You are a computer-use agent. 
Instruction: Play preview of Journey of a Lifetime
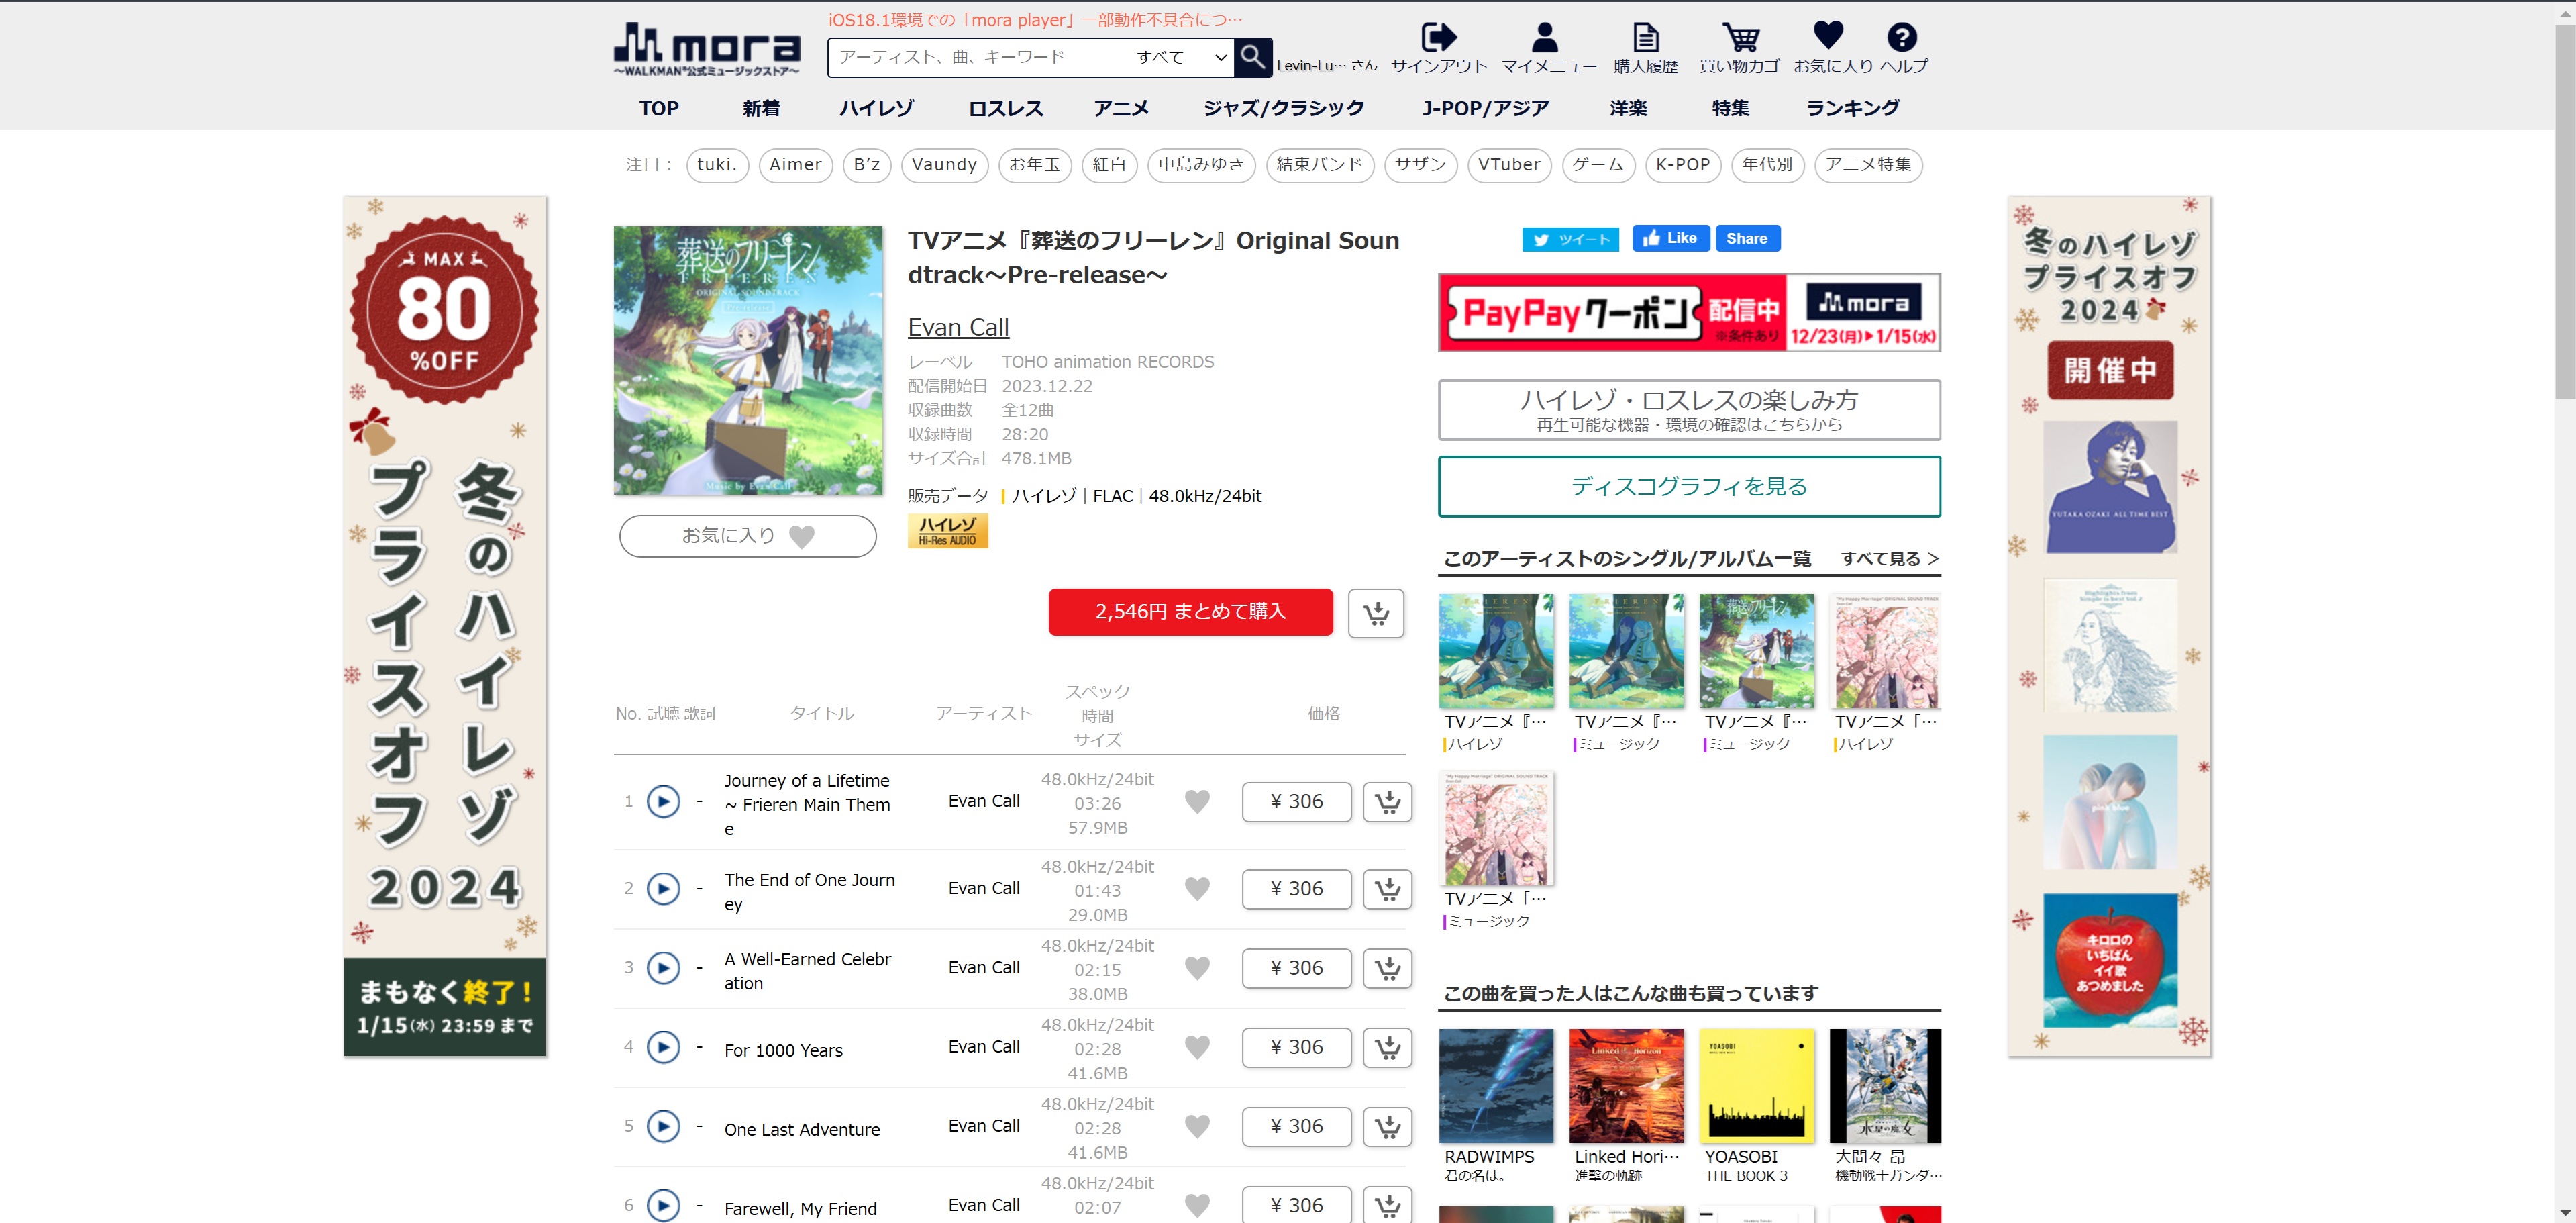[x=663, y=802]
